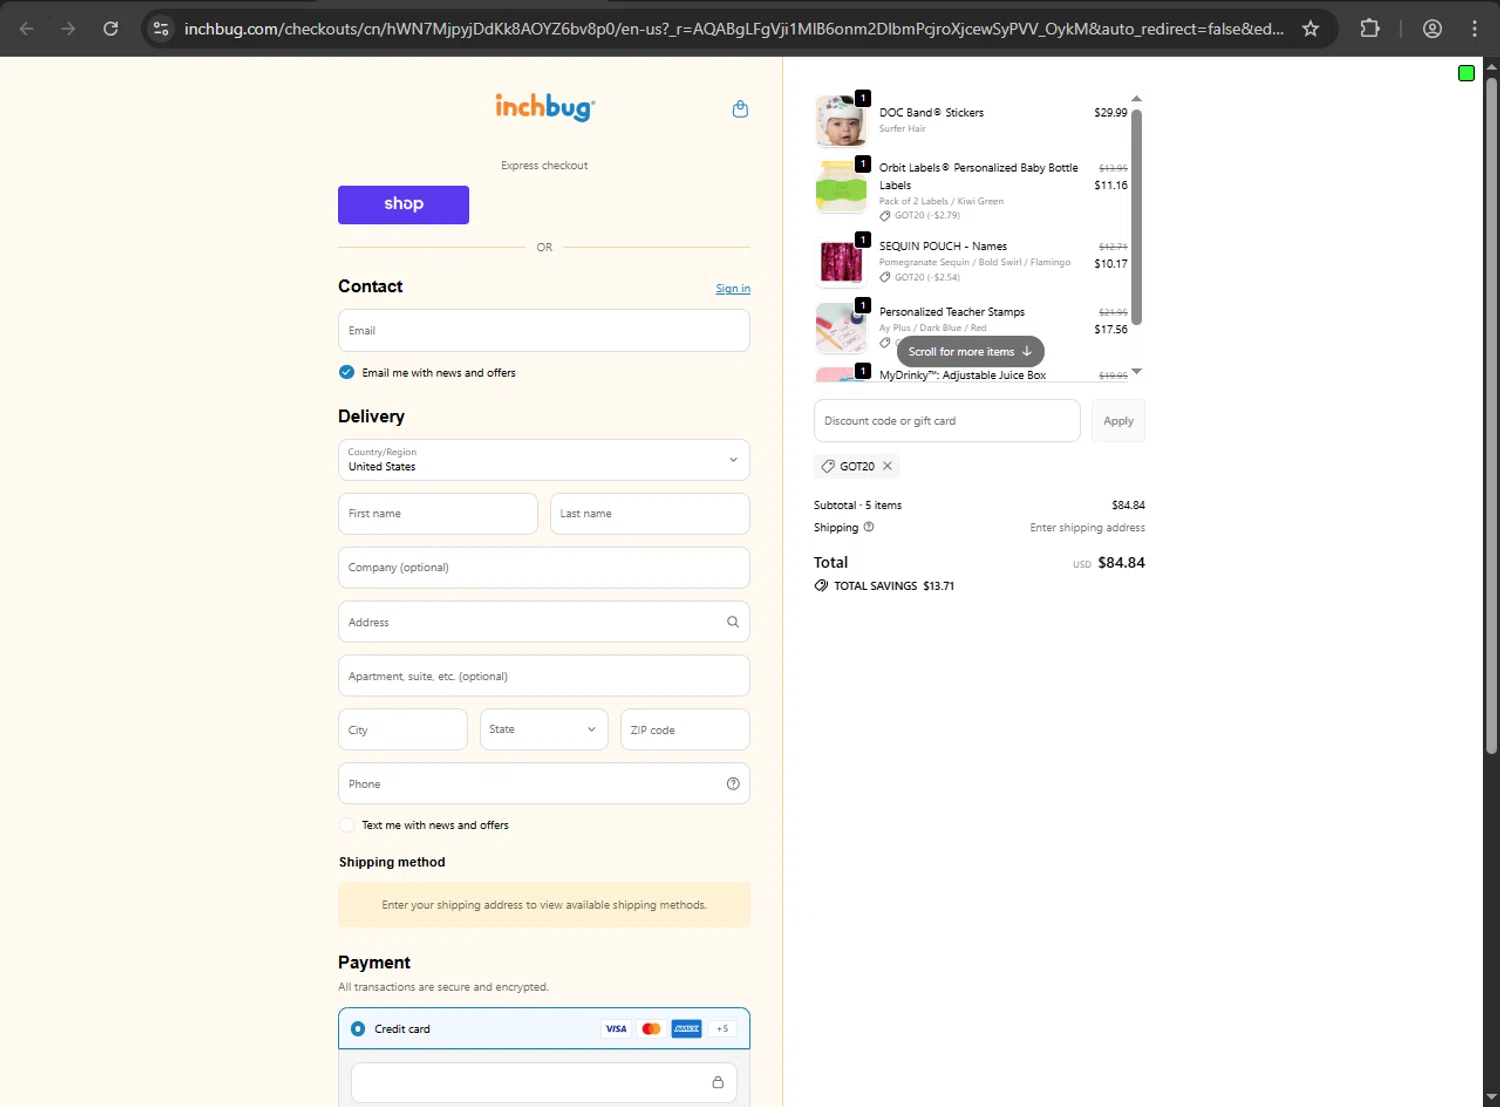
Task: Check Text me with news and offers
Action: pyautogui.click(x=347, y=825)
